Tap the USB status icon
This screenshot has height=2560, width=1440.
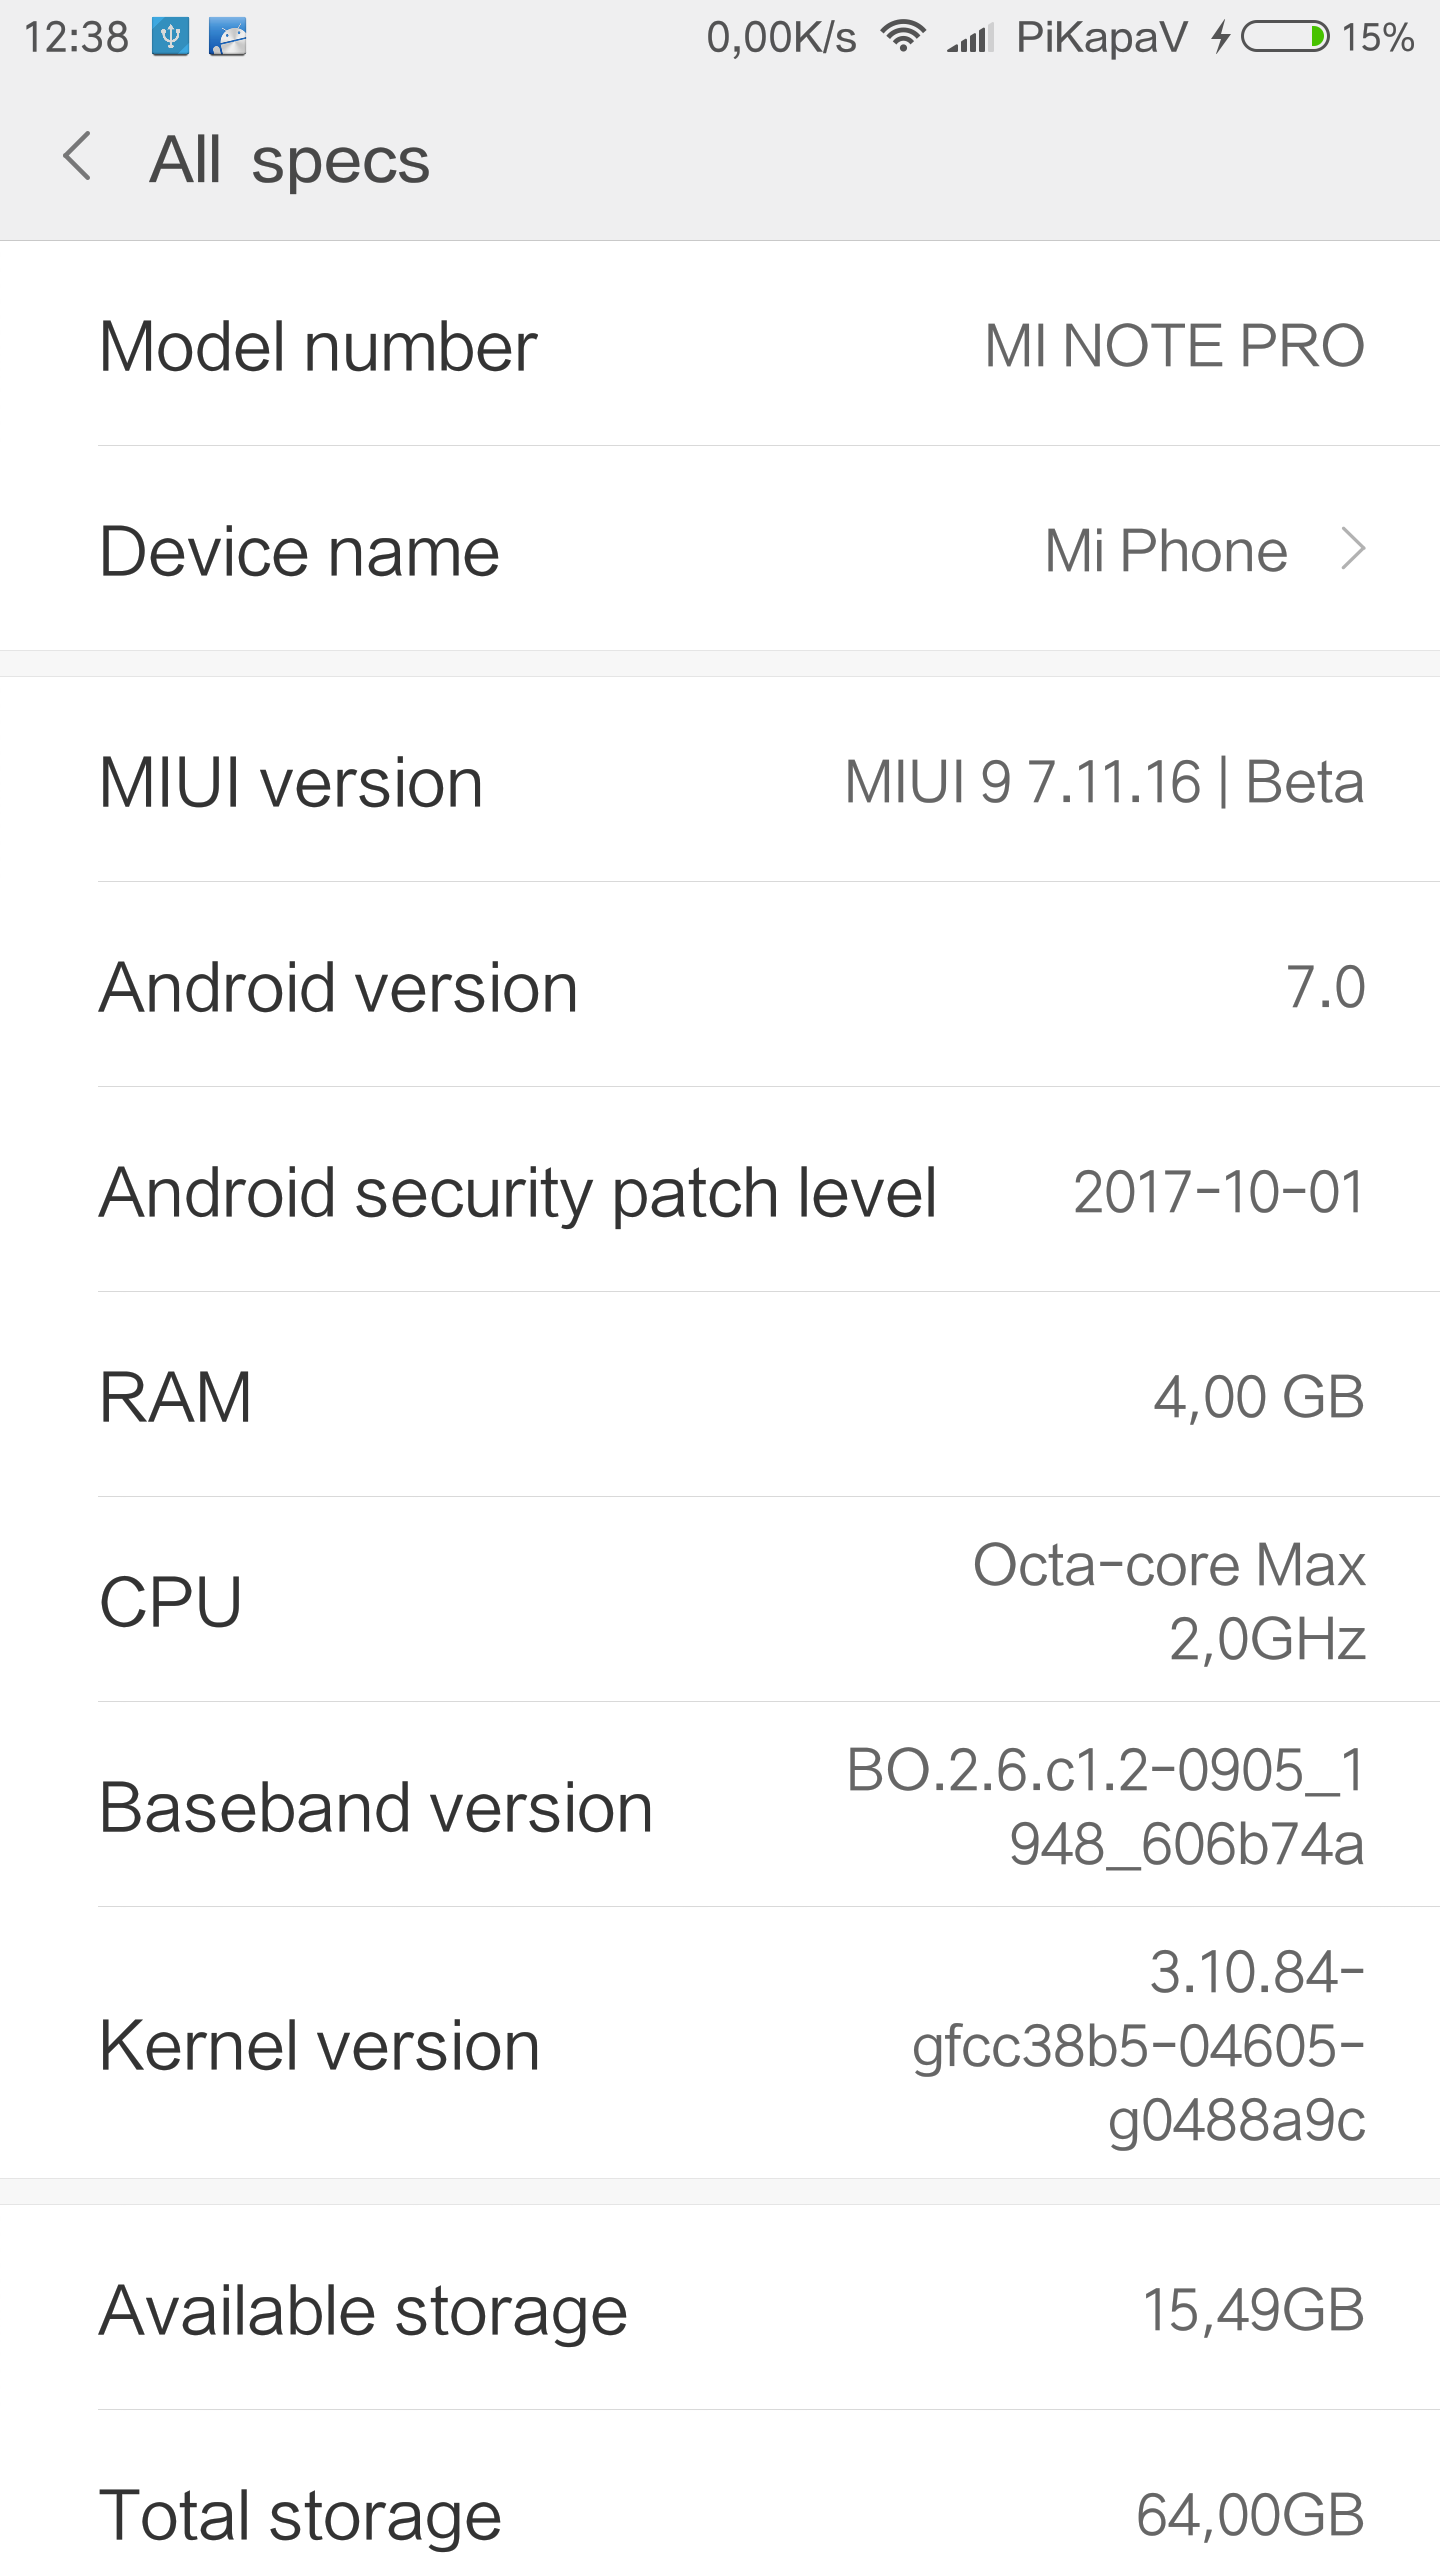point(171,38)
